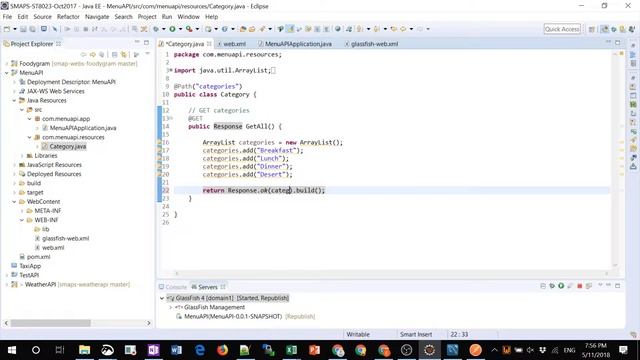The image size is (640, 360).
Task: Open OneNote from the taskbar
Action: [x=153, y=350]
